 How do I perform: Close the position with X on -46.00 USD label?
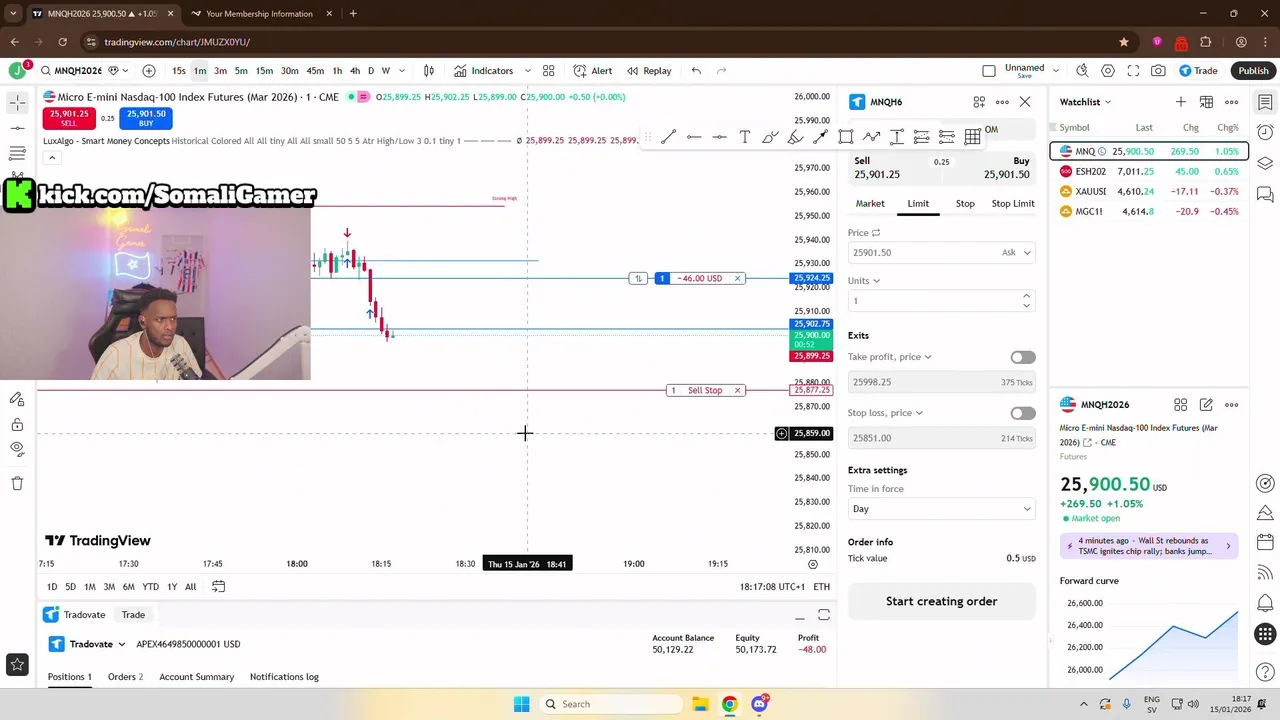(x=737, y=278)
